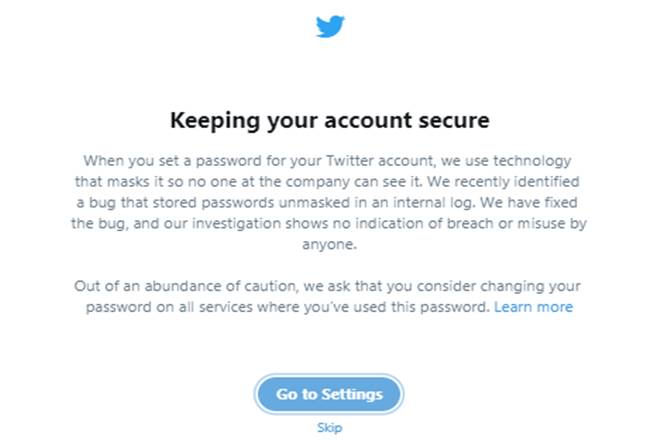Click the line starting "that masks it so"
The height and width of the screenshot is (440, 660).
[330, 181]
